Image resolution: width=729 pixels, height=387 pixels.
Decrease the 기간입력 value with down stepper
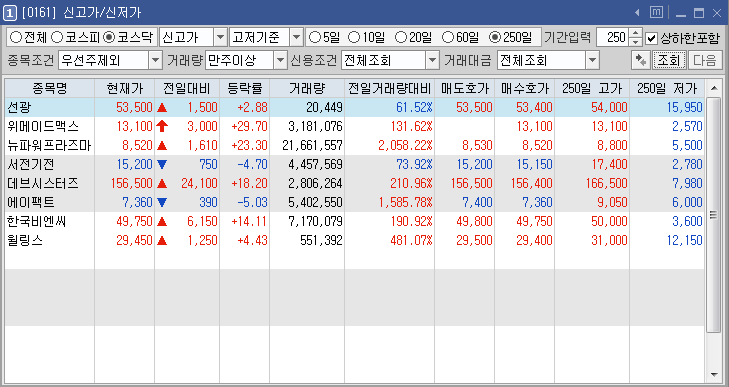coord(635,42)
